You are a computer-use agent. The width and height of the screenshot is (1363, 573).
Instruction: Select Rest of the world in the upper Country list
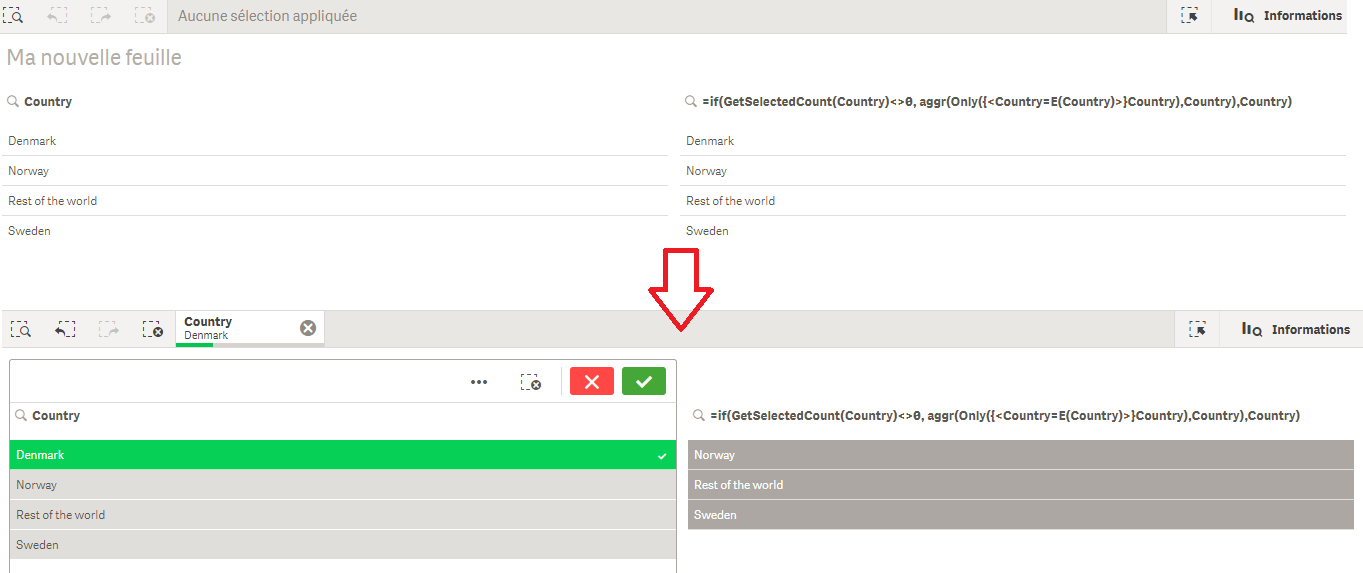pos(337,201)
